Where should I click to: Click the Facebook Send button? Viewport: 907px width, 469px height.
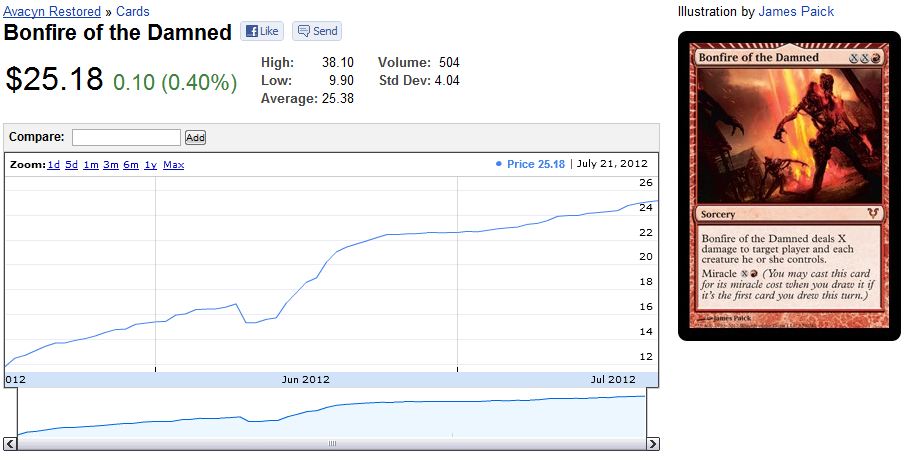(317, 31)
